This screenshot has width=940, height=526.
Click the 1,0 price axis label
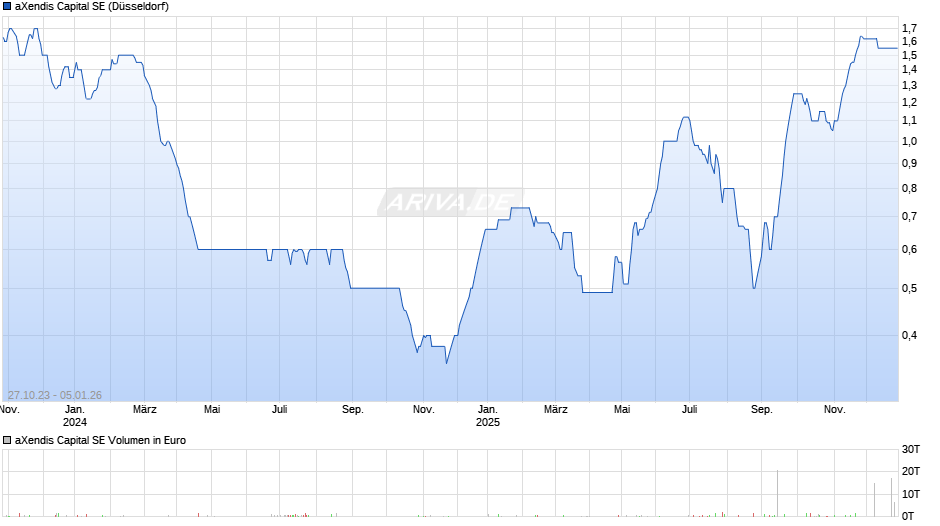(x=909, y=142)
